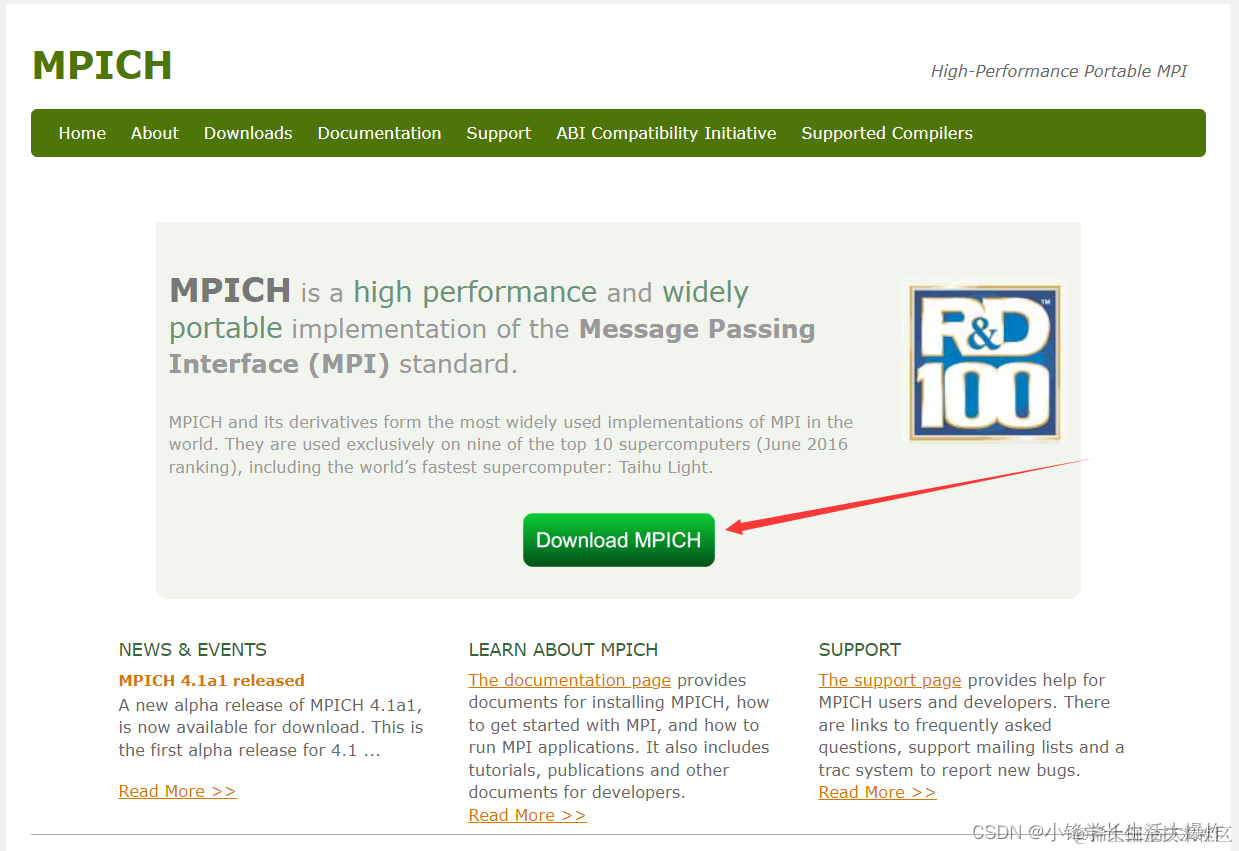Image resolution: width=1239 pixels, height=851 pixels.
Task: Click the MPICH site title logo
Action: 102,65
